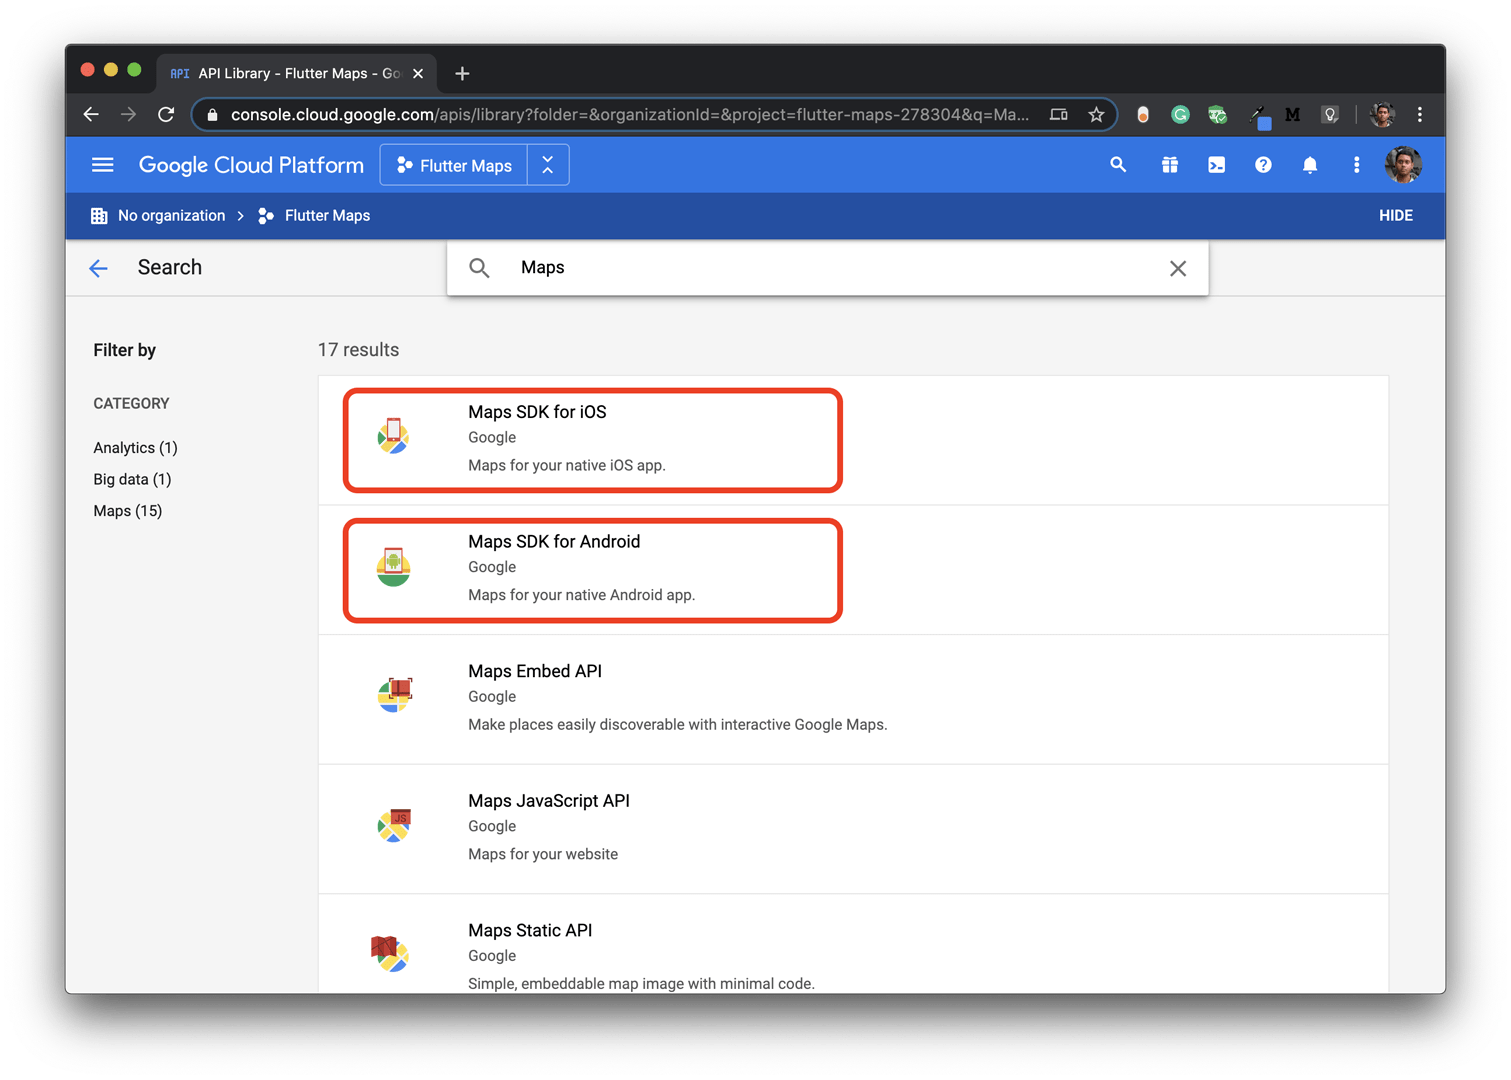Viewport: 1511px width, 1080px height.
Task: Click the magnifier icon in the search box
Action: point(480,268)
